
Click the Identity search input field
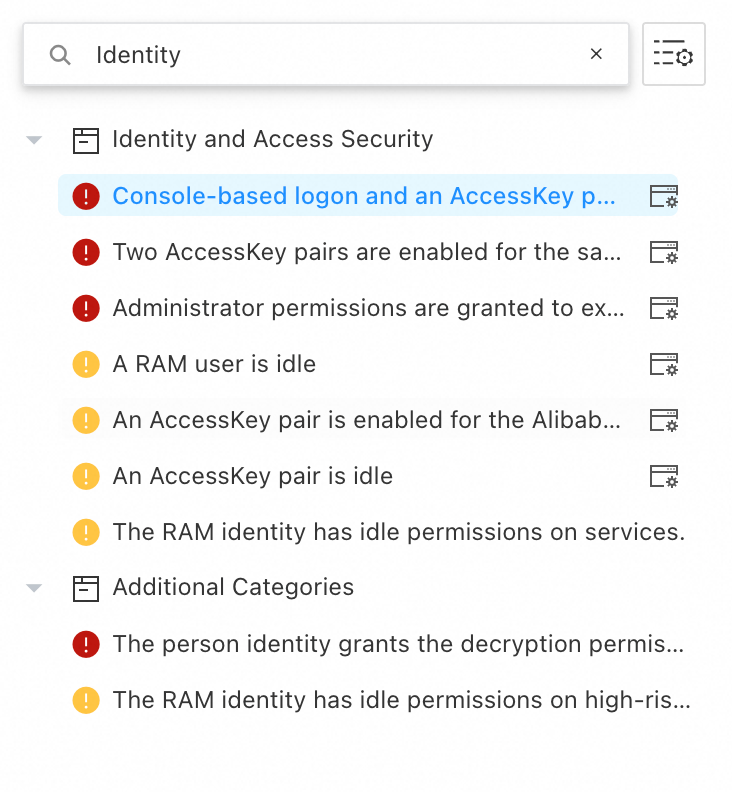pos(330,55)
